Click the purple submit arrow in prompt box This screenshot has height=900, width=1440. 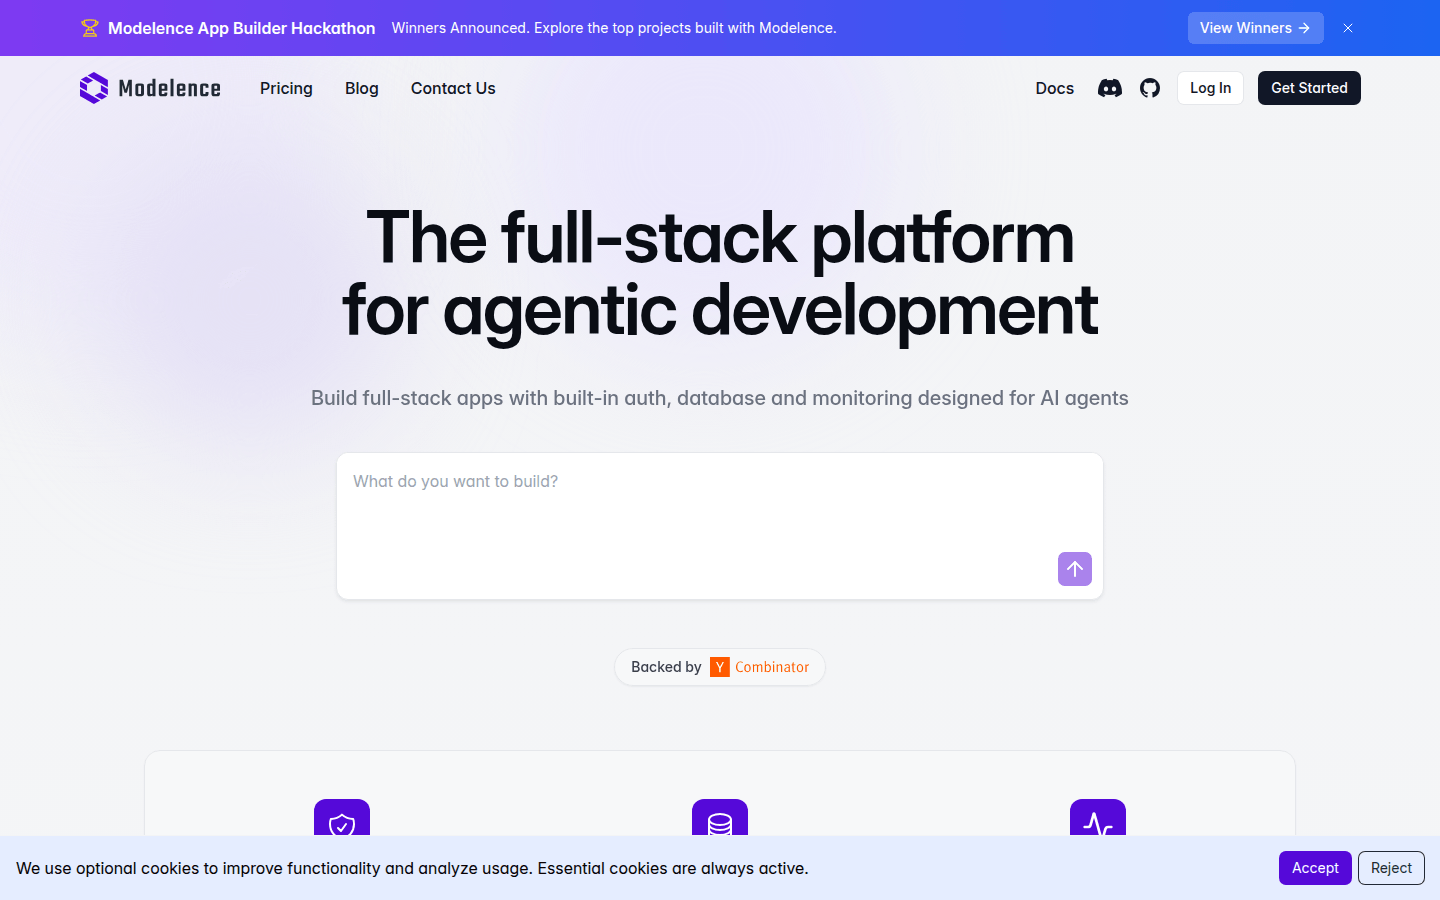coord(1074,569)
